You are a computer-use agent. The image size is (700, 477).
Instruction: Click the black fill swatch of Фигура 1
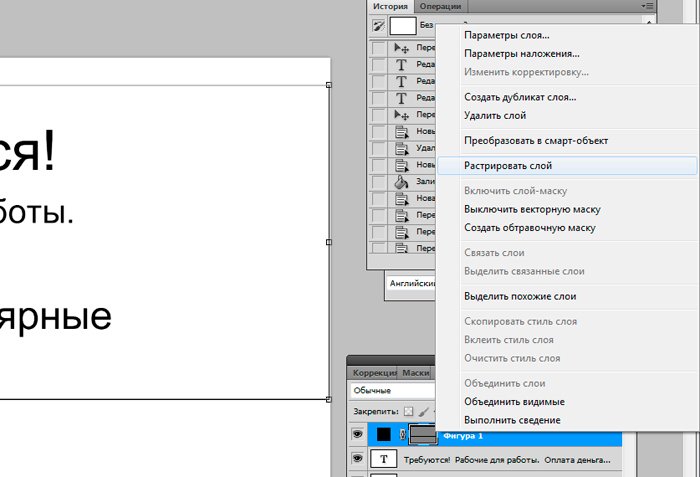tap(383, 435)
